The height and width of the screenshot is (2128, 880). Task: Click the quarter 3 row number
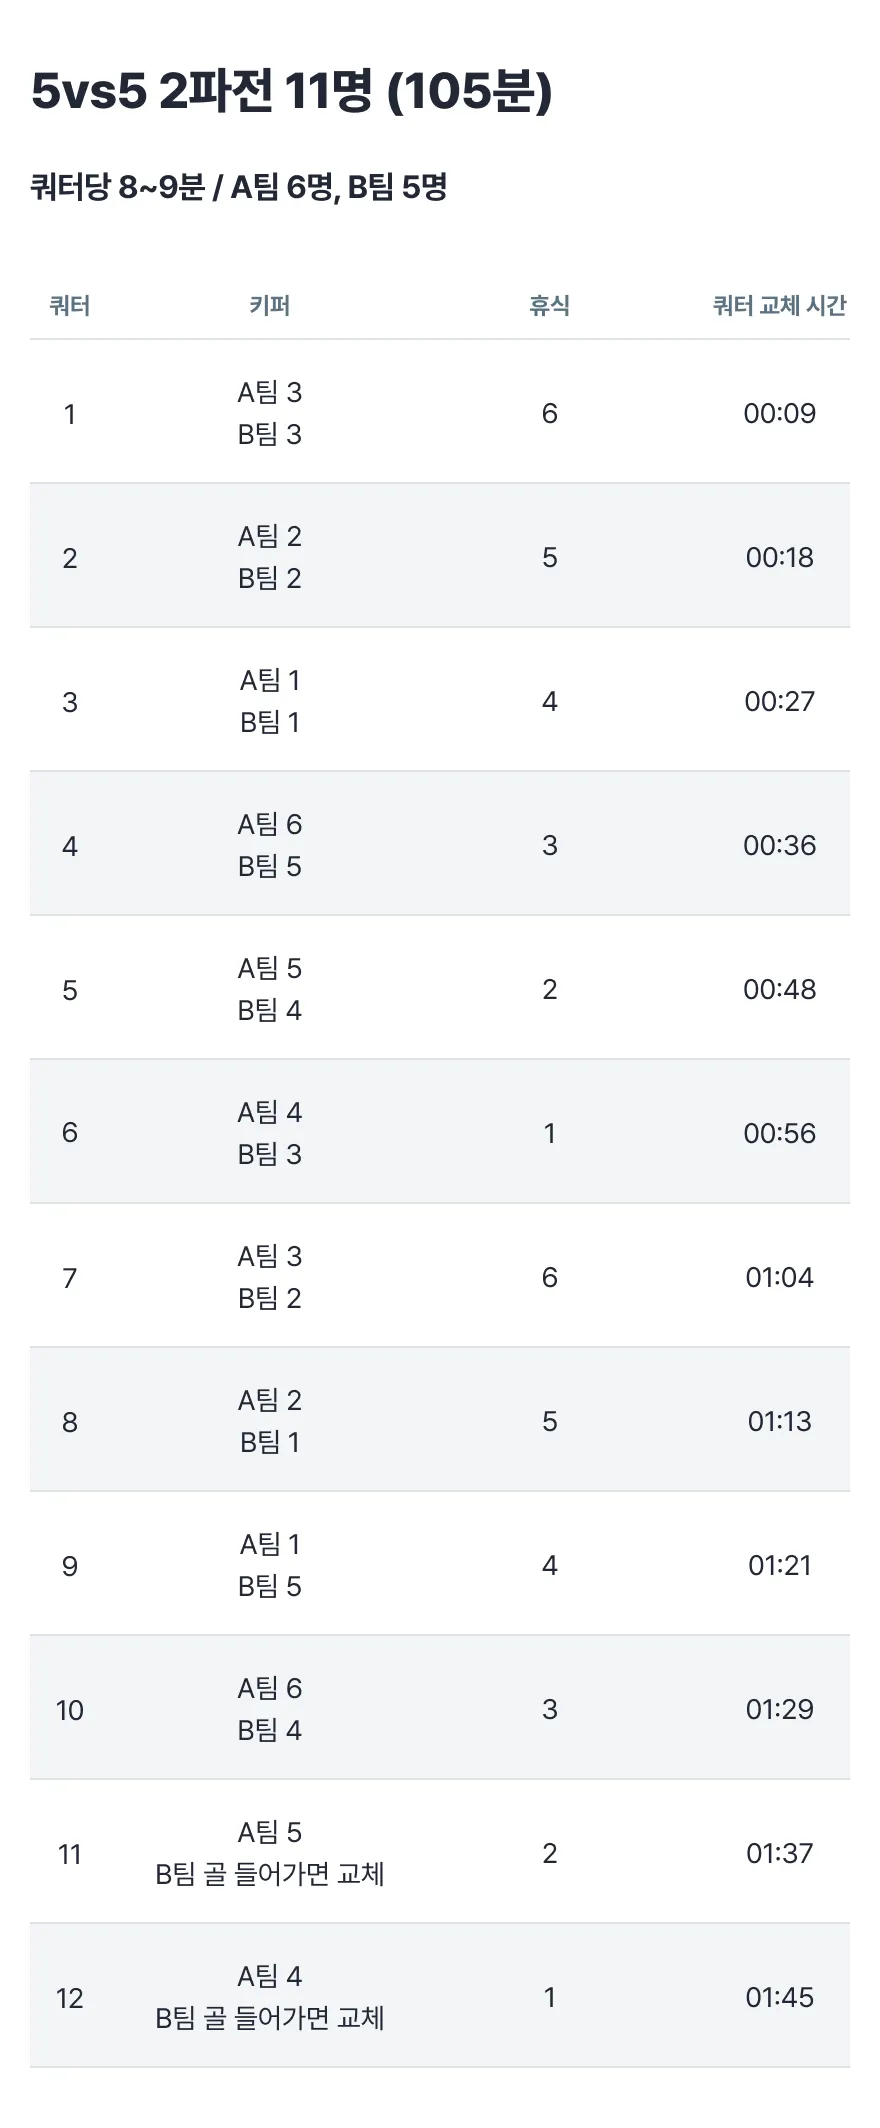tap(70, 702)
